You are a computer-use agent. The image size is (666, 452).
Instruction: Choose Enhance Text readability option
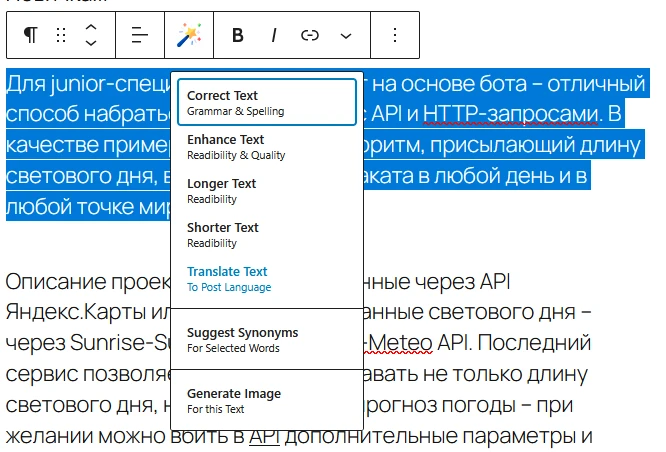click(267, 147)
